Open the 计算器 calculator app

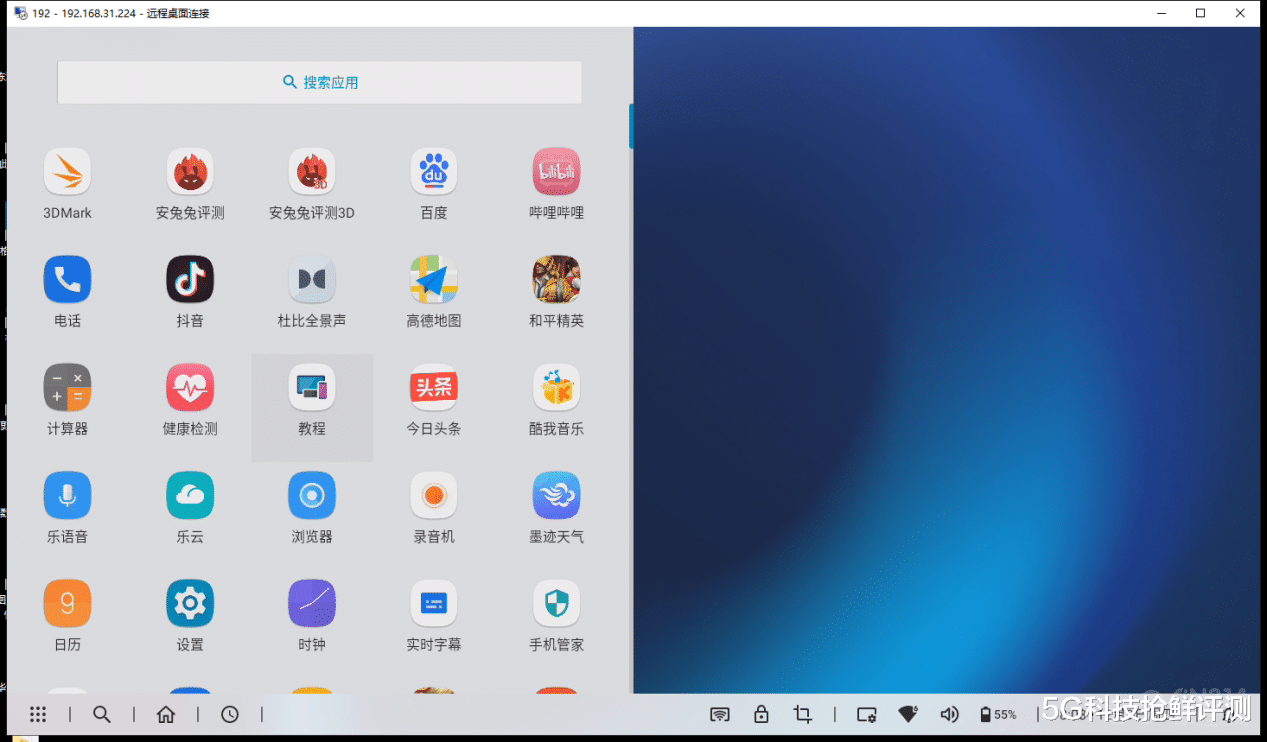[67, 387]
